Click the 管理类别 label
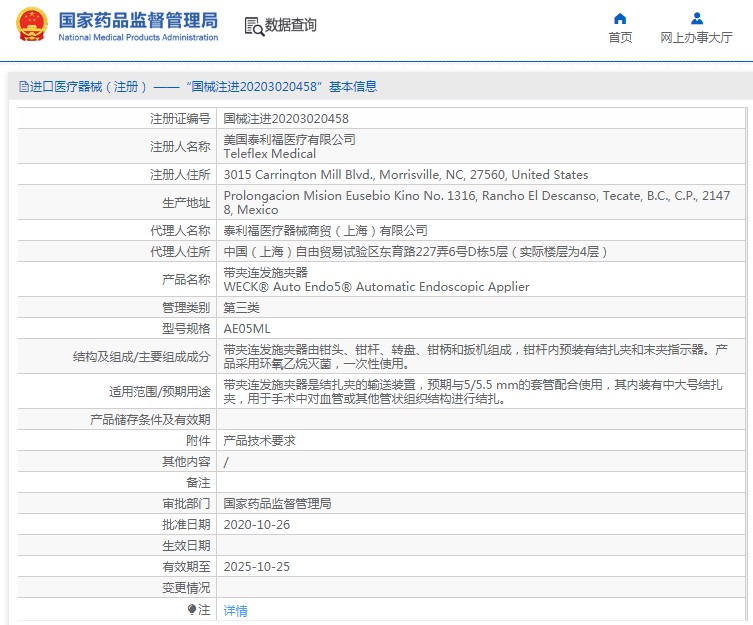Viewport: 753px width, 625px height. coord(186,308)
